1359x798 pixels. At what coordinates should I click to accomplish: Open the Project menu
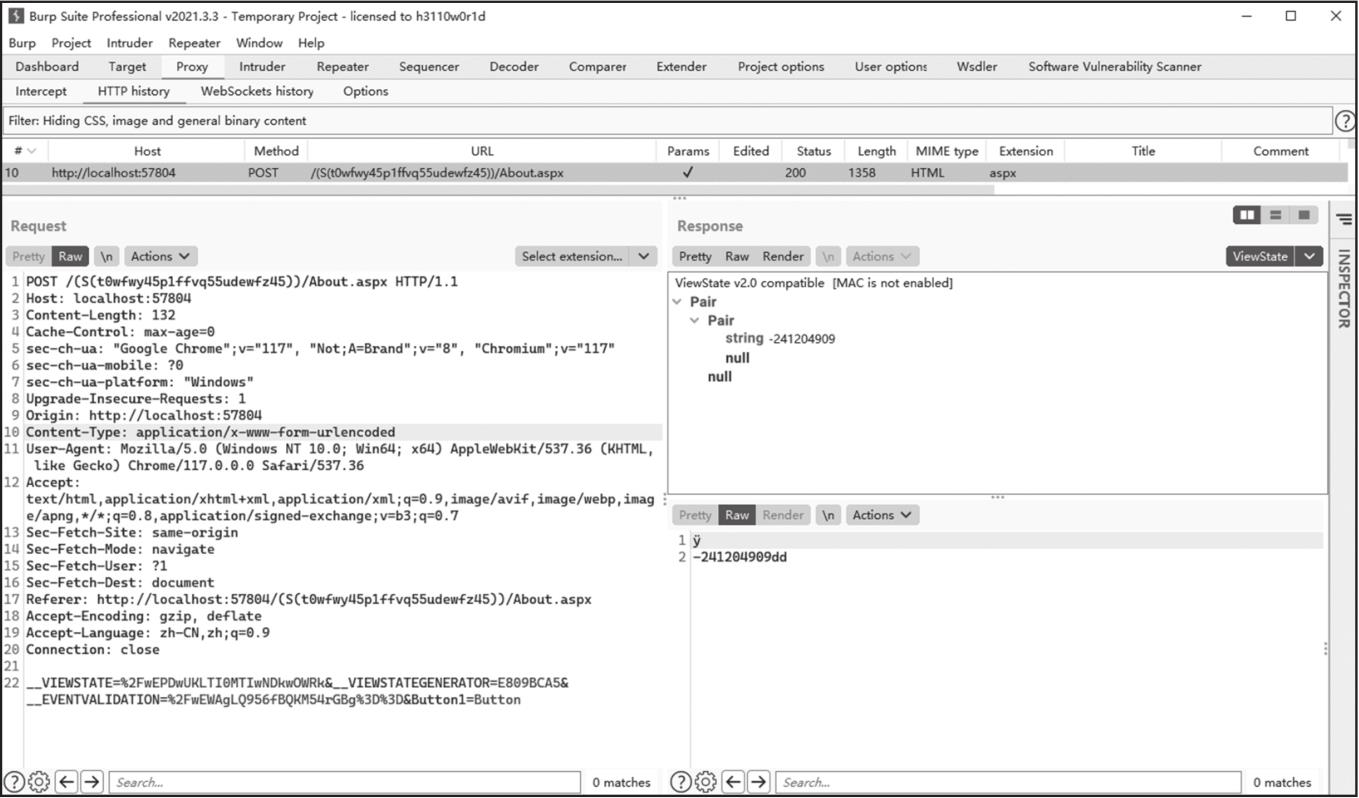tap(71, 43)
